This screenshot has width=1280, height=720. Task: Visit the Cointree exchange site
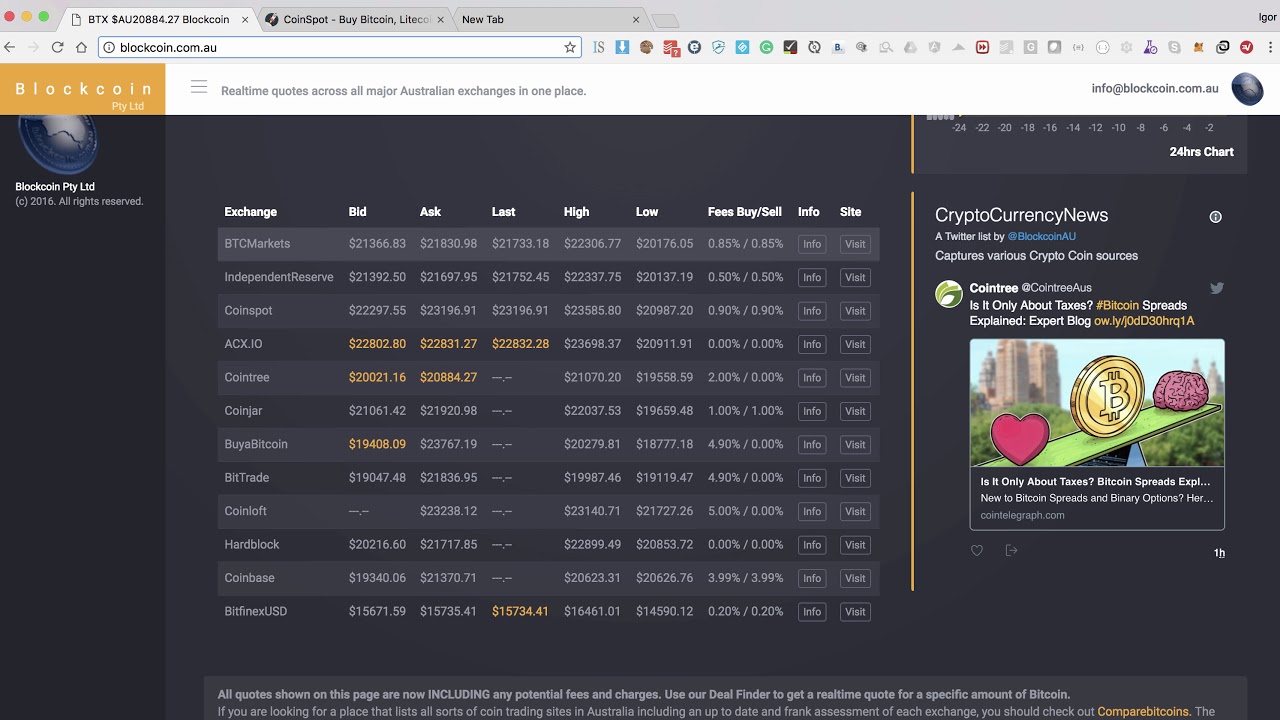[855, 378]
